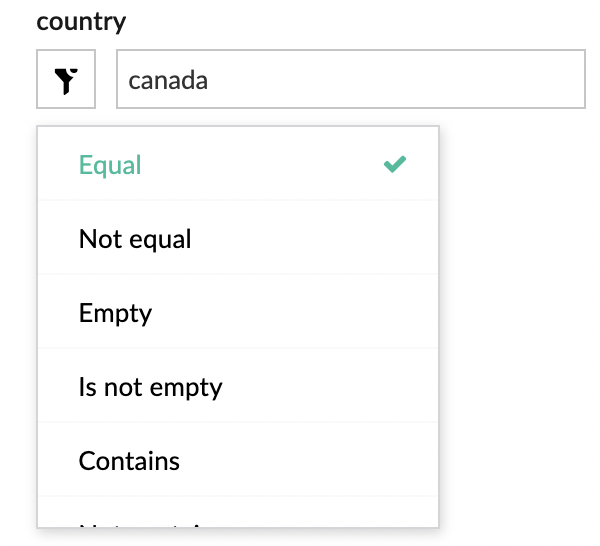The image size is (600, 546).
Task: Collapse the filter operator dropdown via funnel button
Action: tap(66, 80)
